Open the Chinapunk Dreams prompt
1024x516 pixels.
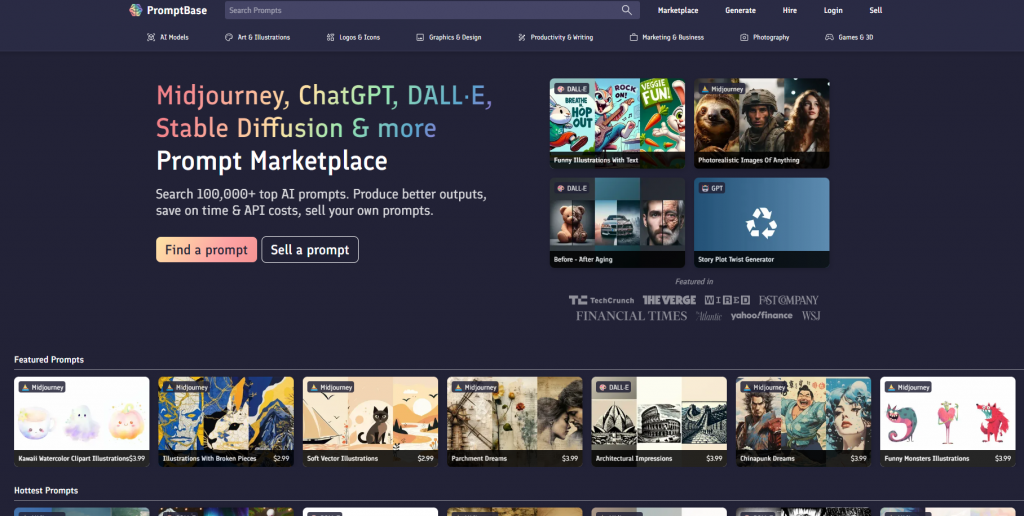803,422
